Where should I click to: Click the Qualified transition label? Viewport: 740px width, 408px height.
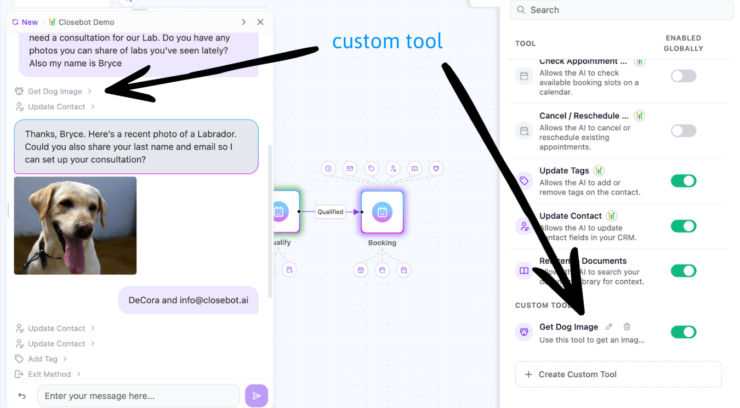(330, 212)
